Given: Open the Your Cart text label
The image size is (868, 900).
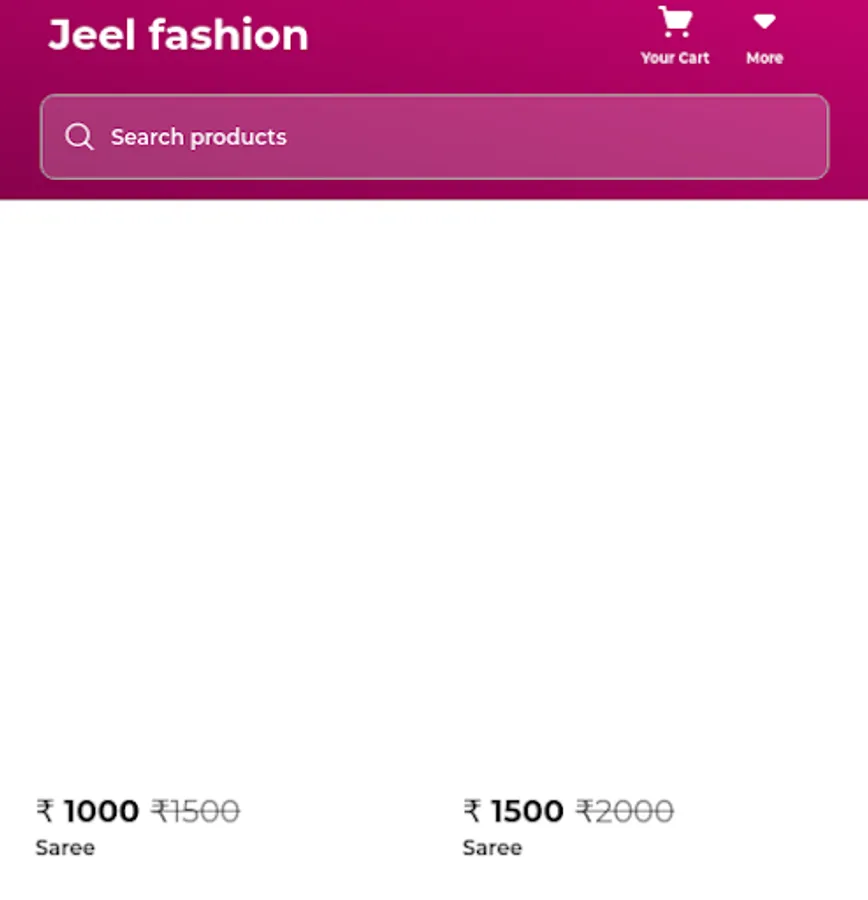Looking at the screenshot, I should click(x=675, y=58).
